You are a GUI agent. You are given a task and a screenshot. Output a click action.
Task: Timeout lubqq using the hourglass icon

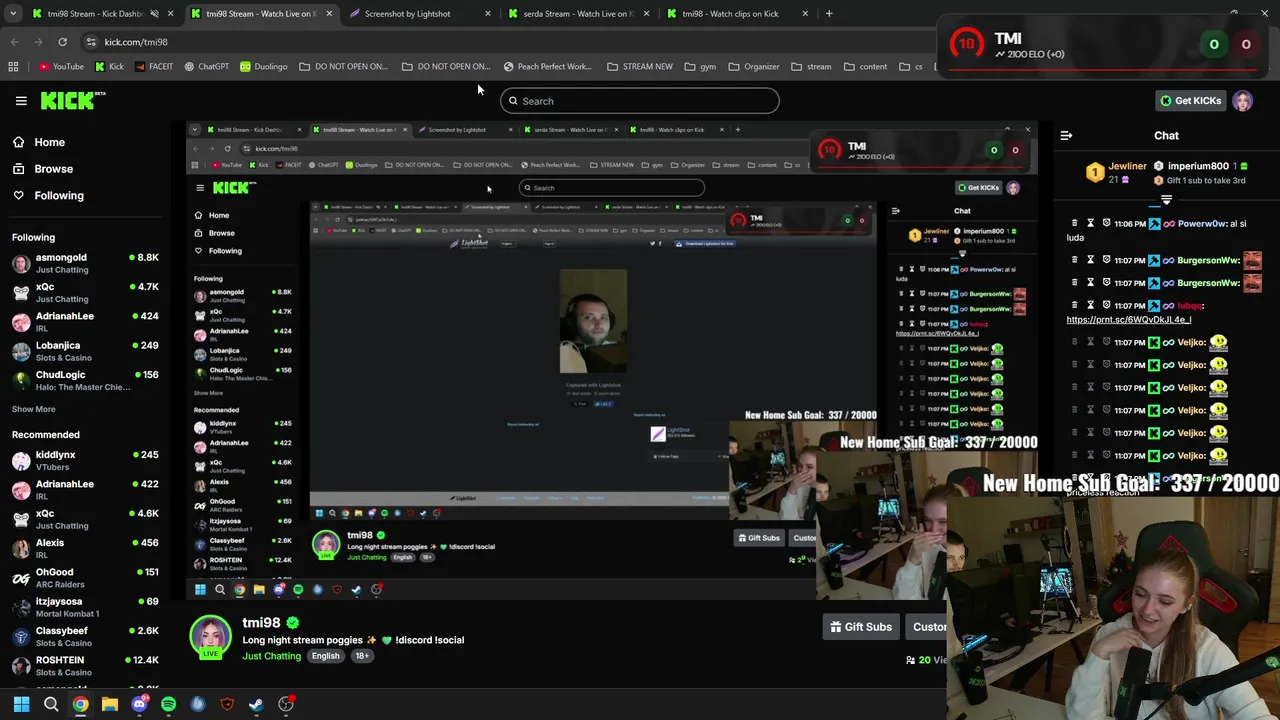click(x=1091, y=306)
